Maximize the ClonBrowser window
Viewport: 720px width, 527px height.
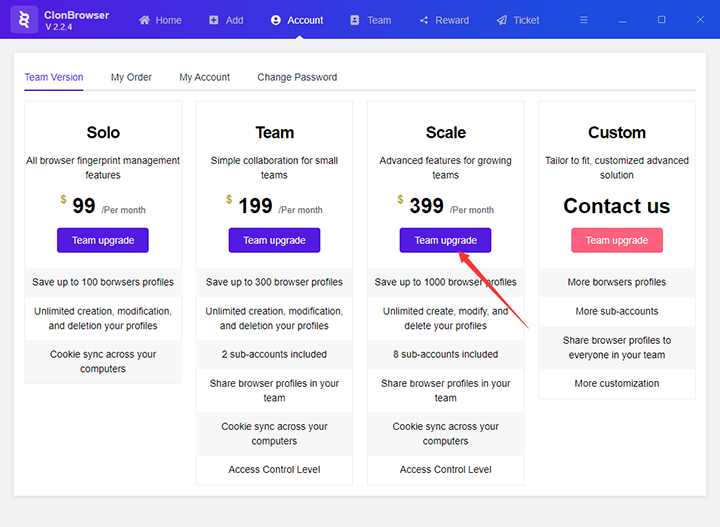(661, 19)
